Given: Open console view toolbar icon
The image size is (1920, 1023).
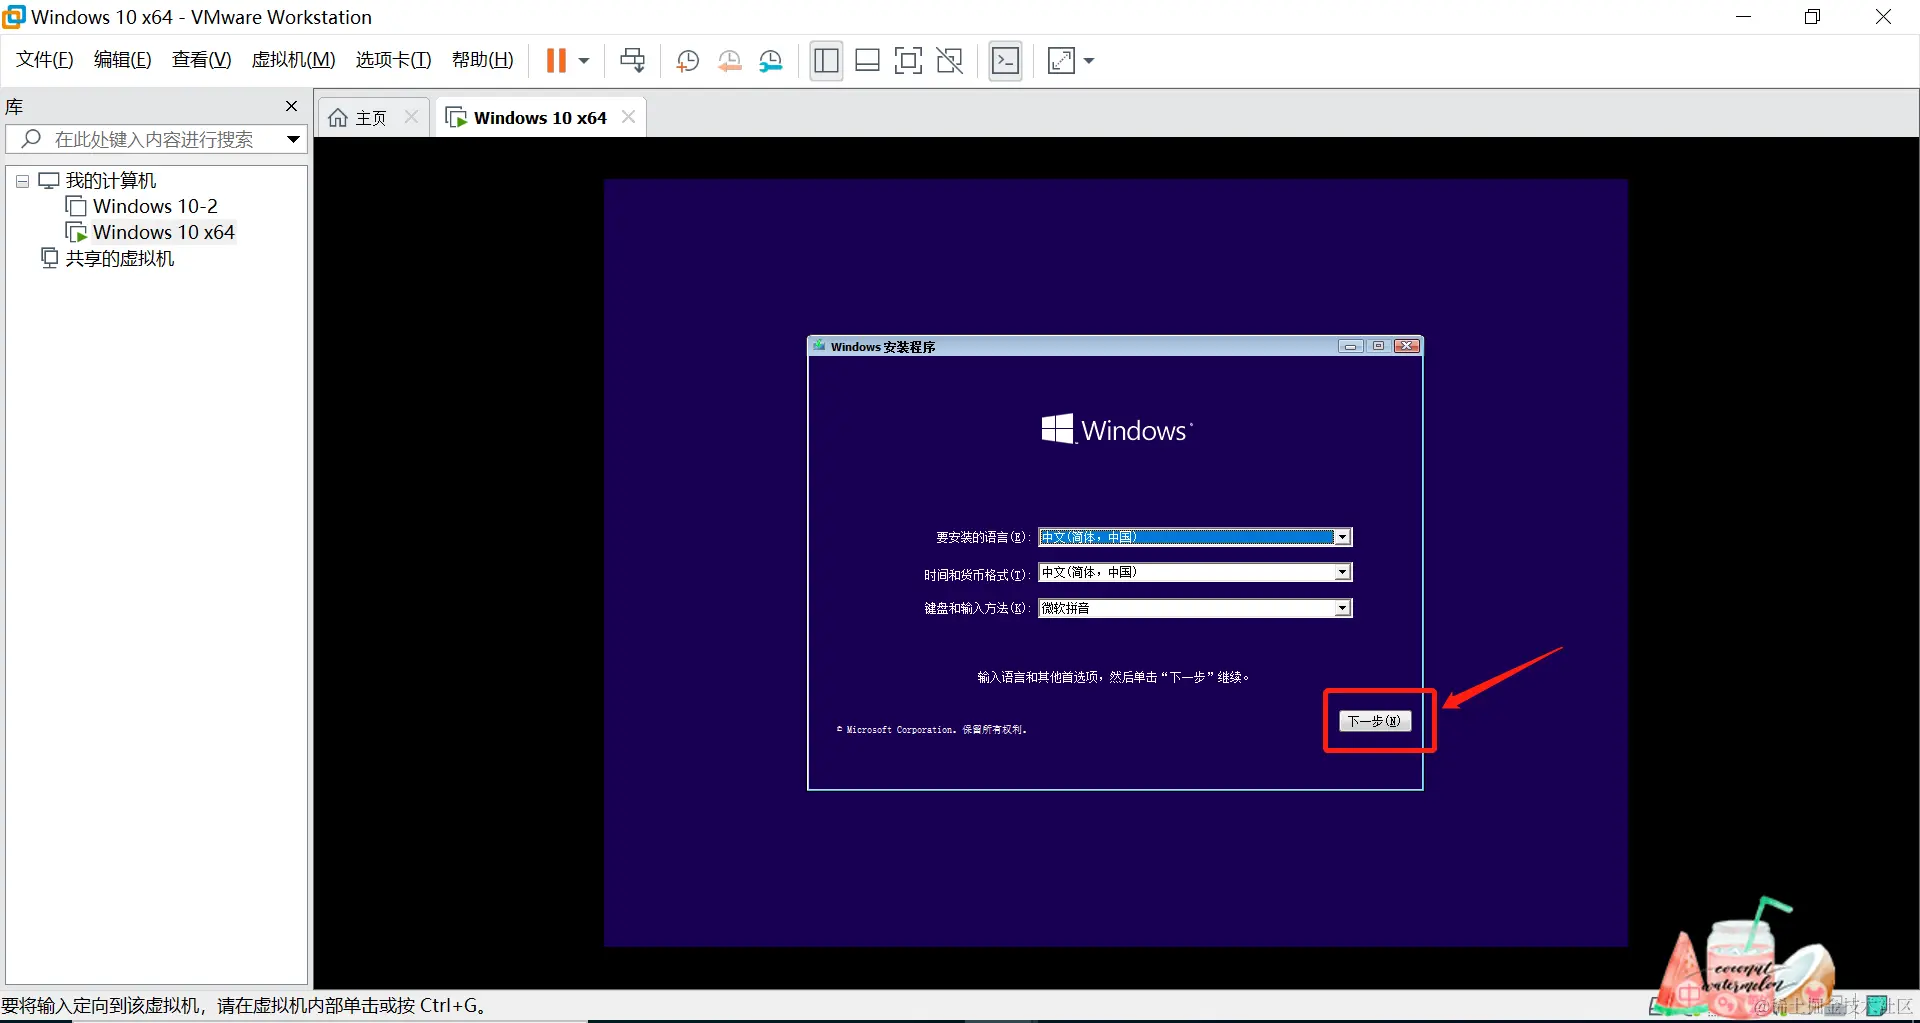Looking at the screenshot, I should tap(1005, 61).
